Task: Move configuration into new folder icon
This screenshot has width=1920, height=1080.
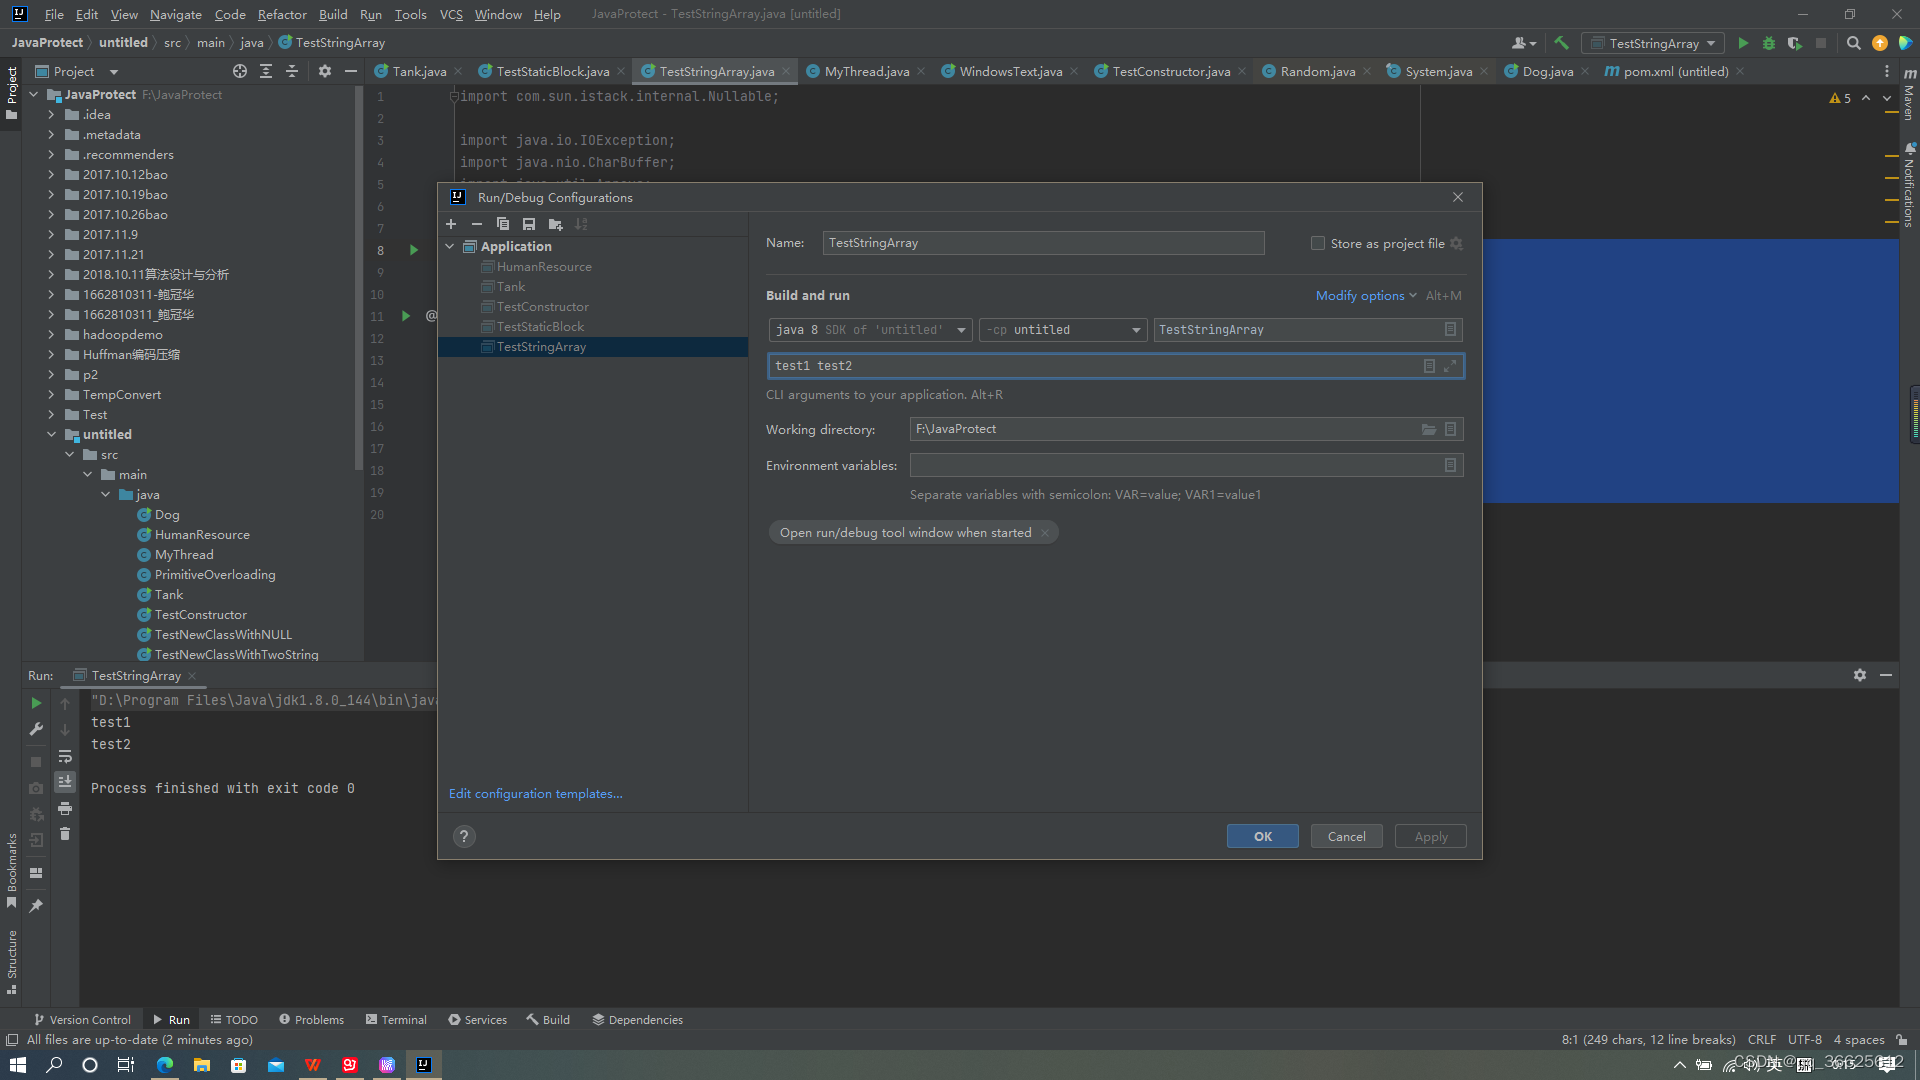Action: tap(555, 224)
